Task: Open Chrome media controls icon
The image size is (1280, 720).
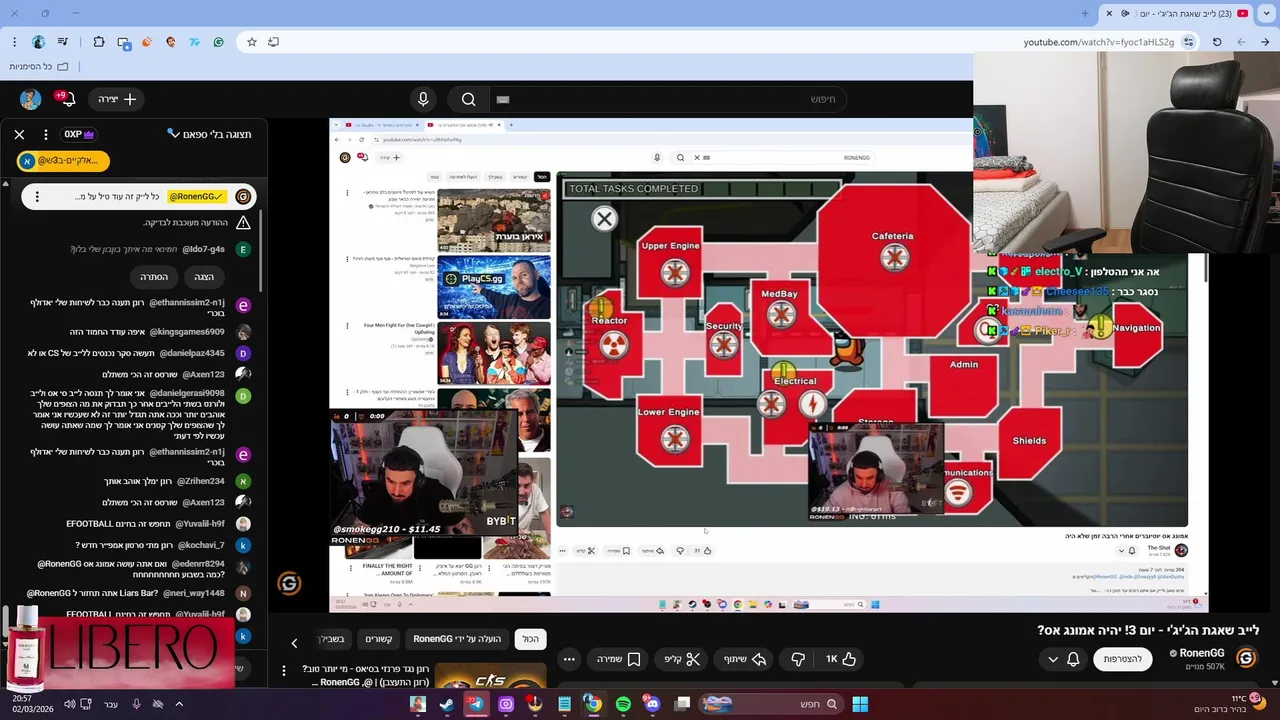Action: click(x=62, y=42)
